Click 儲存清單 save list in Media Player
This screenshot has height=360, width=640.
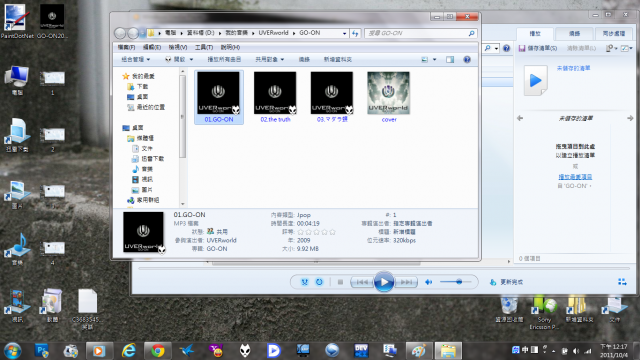click(538, 48)
